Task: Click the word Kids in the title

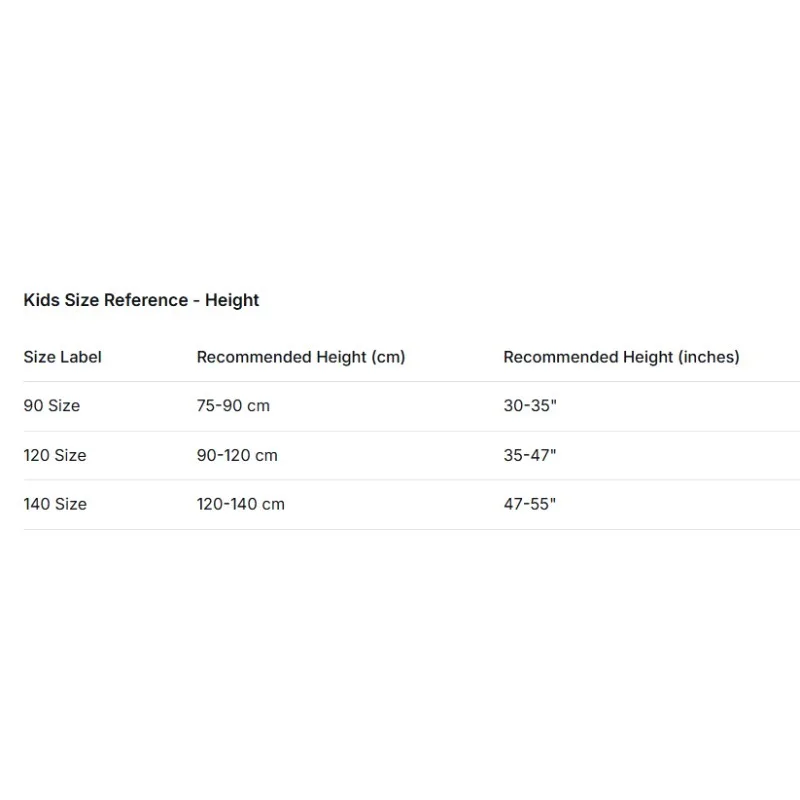Action: pos(41,300)
